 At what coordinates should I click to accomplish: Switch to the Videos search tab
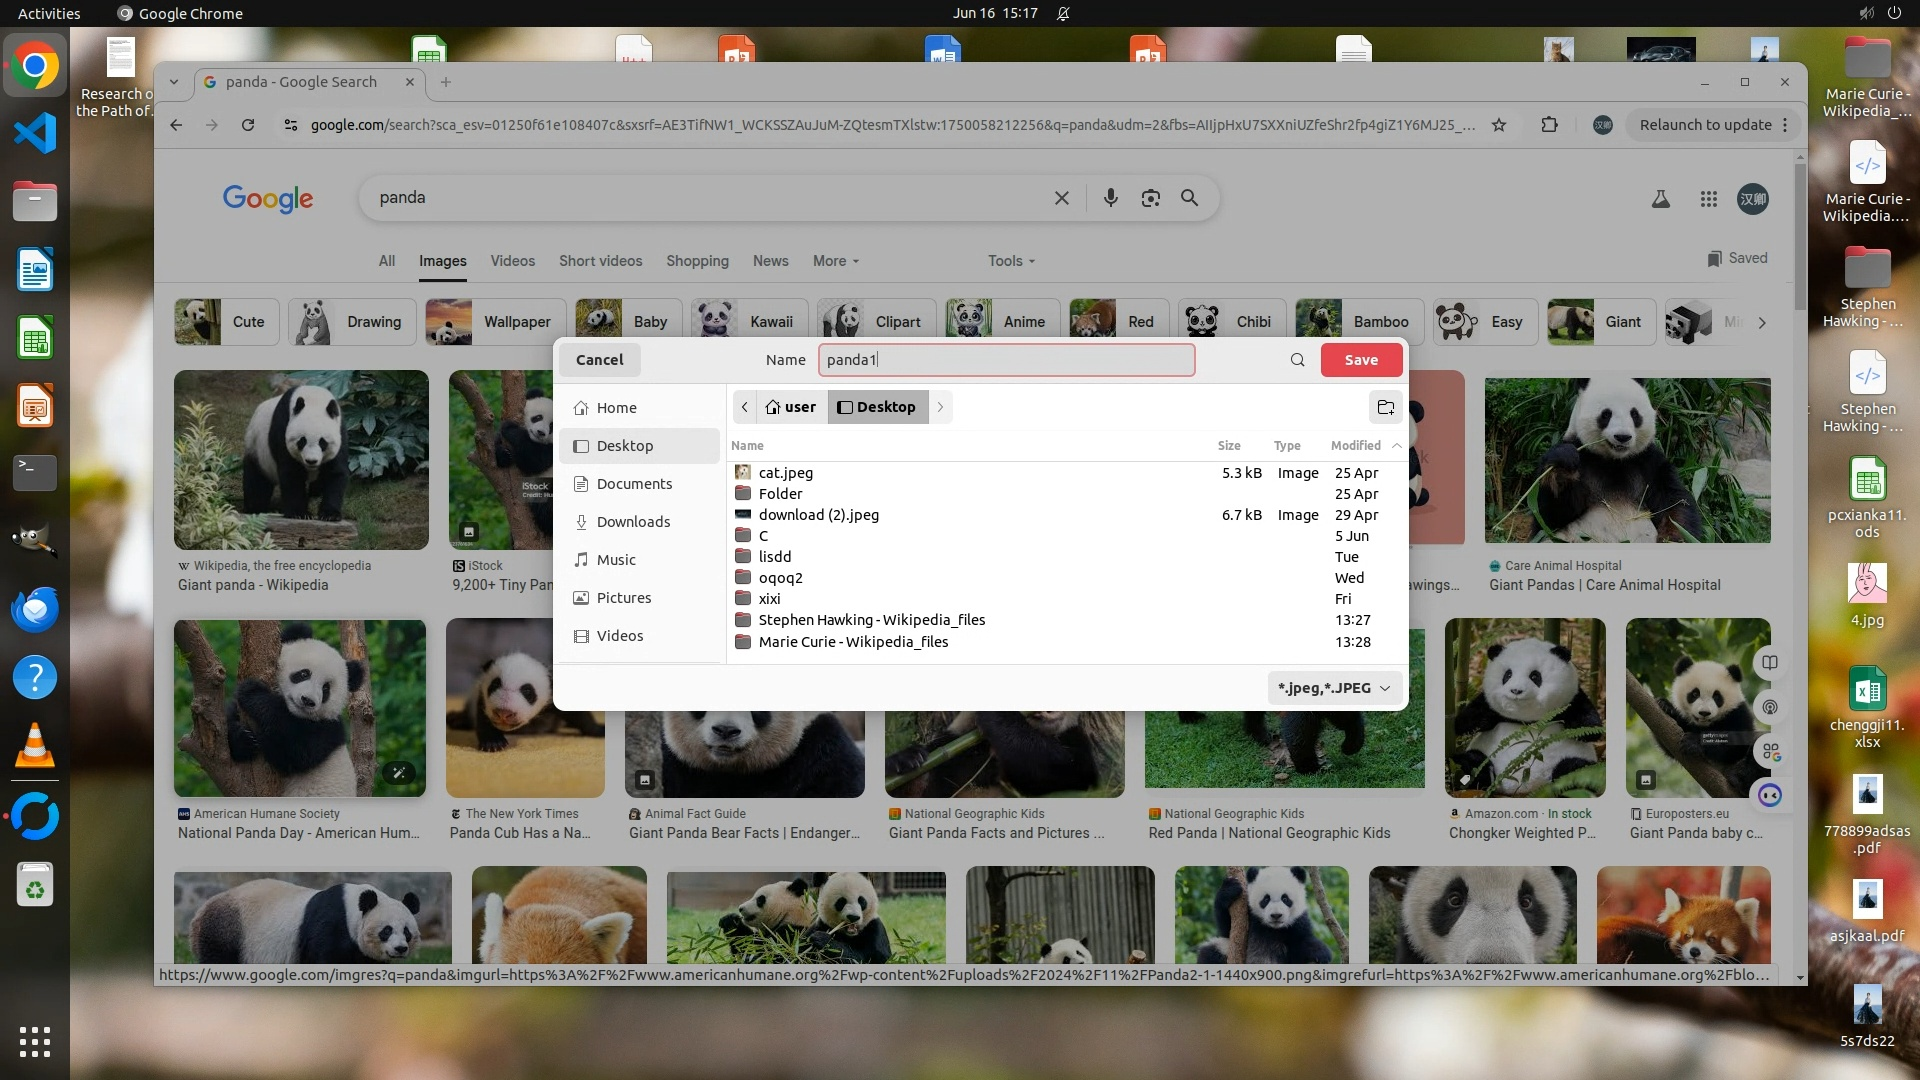(512, 261)
